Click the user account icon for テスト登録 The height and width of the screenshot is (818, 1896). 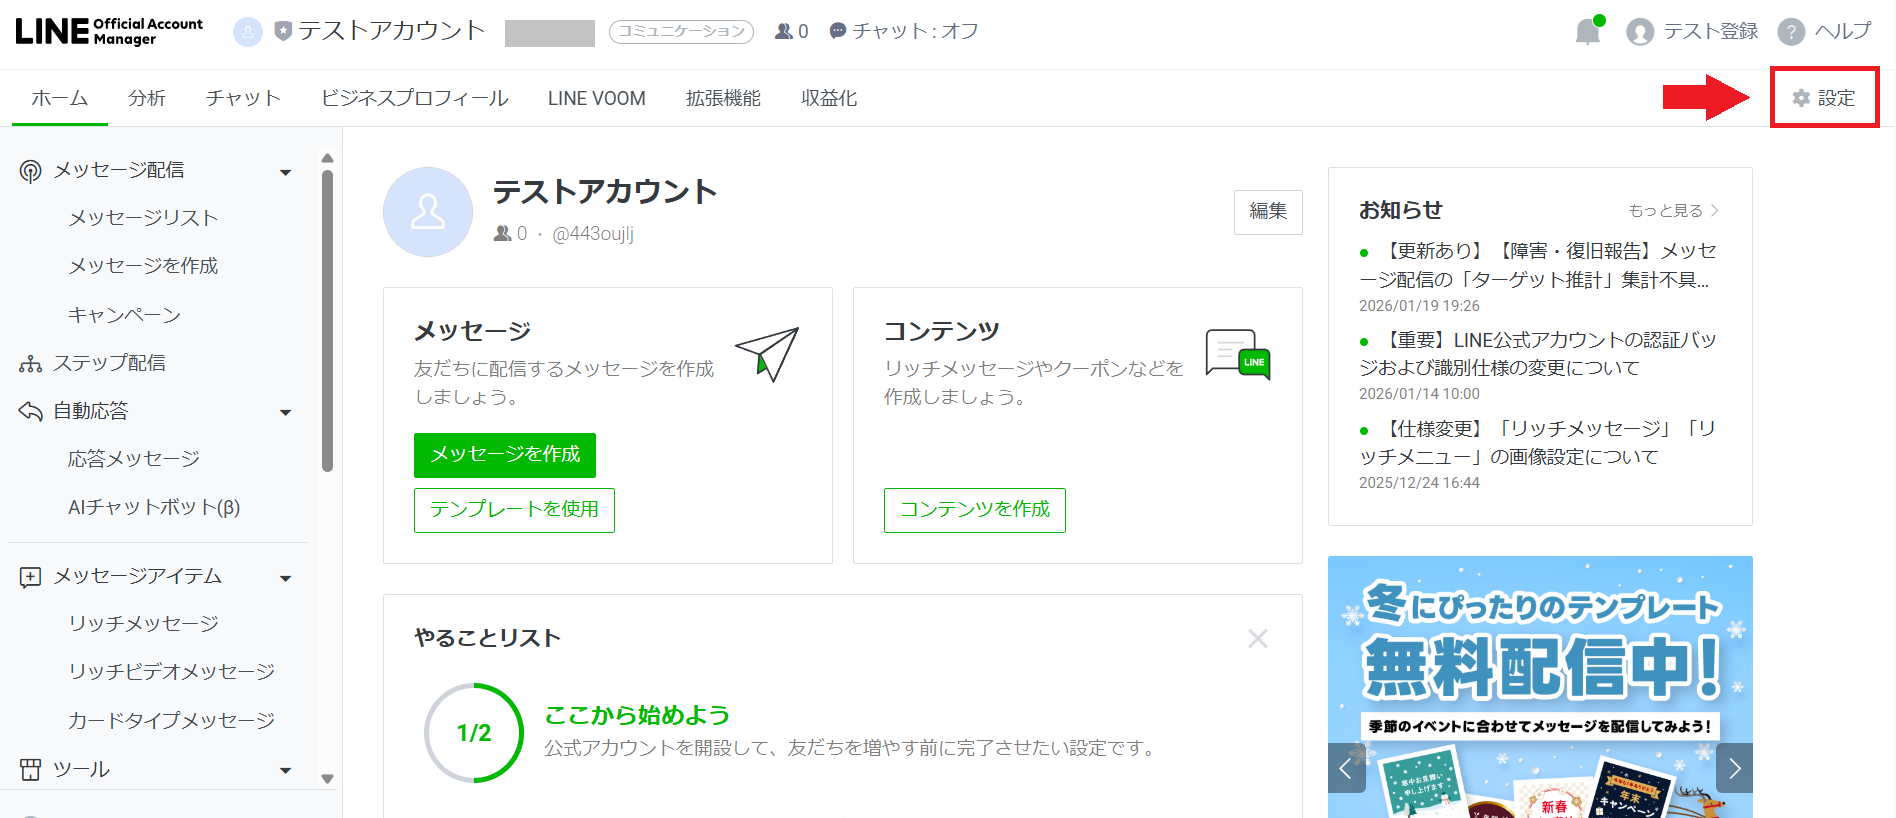coord(1639,32)
